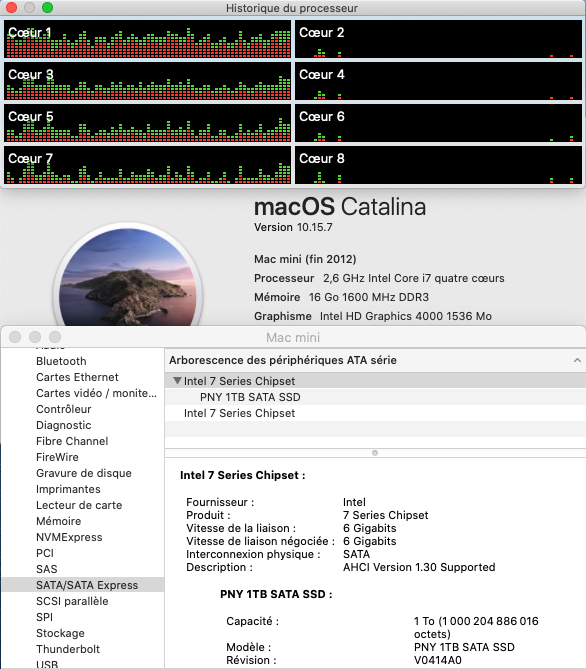Click the Cœur 7 usage graph
Image resolution: width=586 pixels, height=669 pixels.
(148, 165)
